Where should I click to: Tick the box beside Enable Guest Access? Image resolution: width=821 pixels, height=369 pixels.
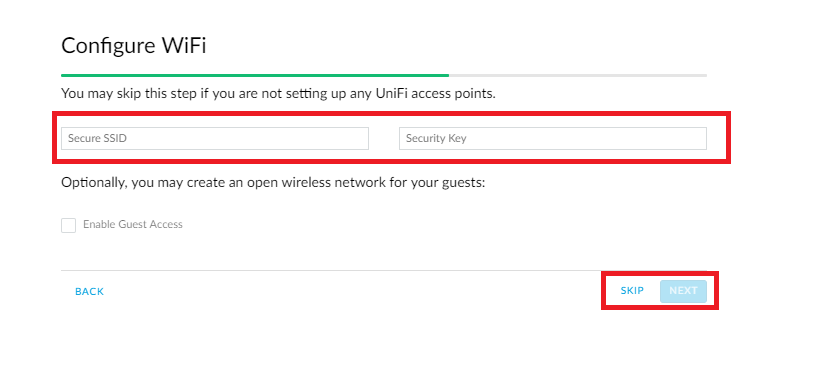coord(69,225)
